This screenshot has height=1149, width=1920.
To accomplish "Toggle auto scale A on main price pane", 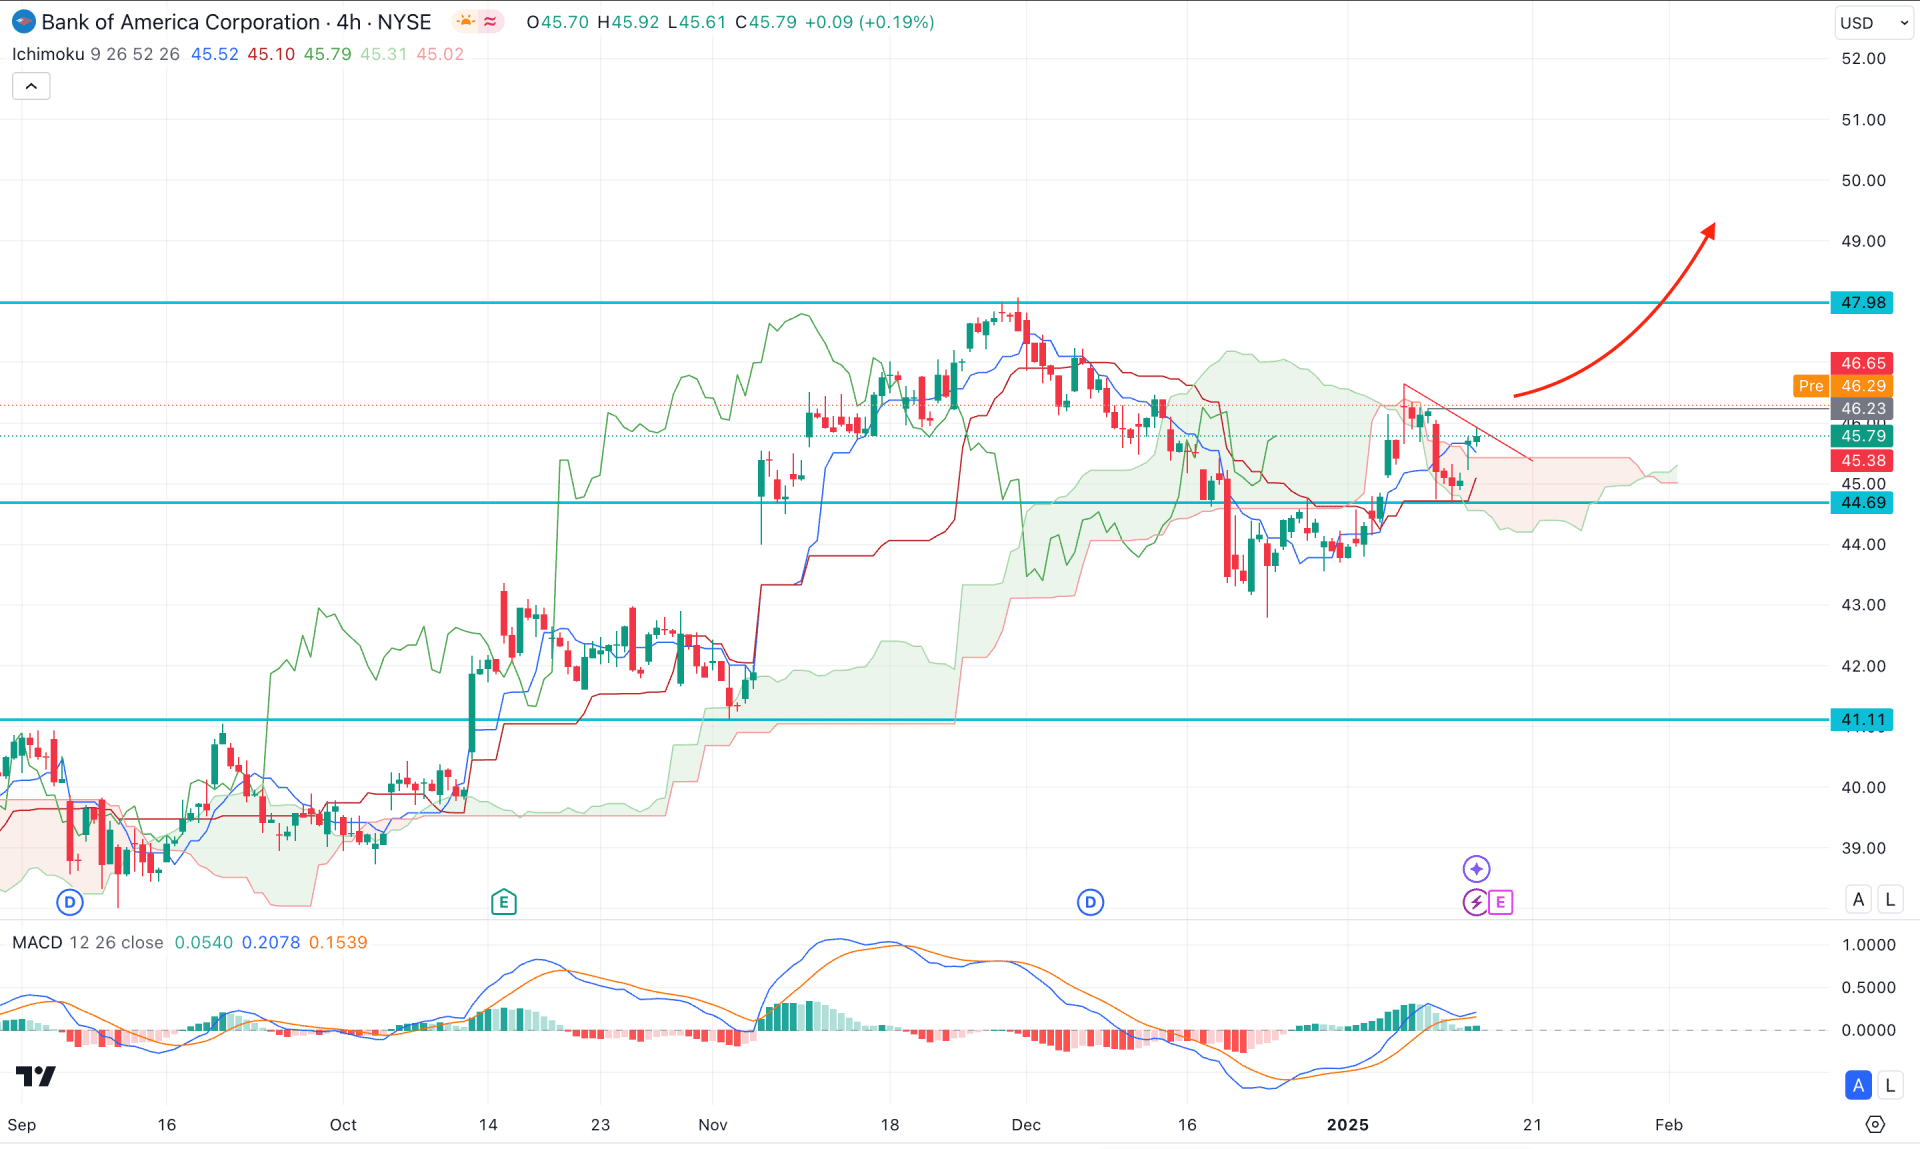I will pyautogui.click(x=1858, y=899).
